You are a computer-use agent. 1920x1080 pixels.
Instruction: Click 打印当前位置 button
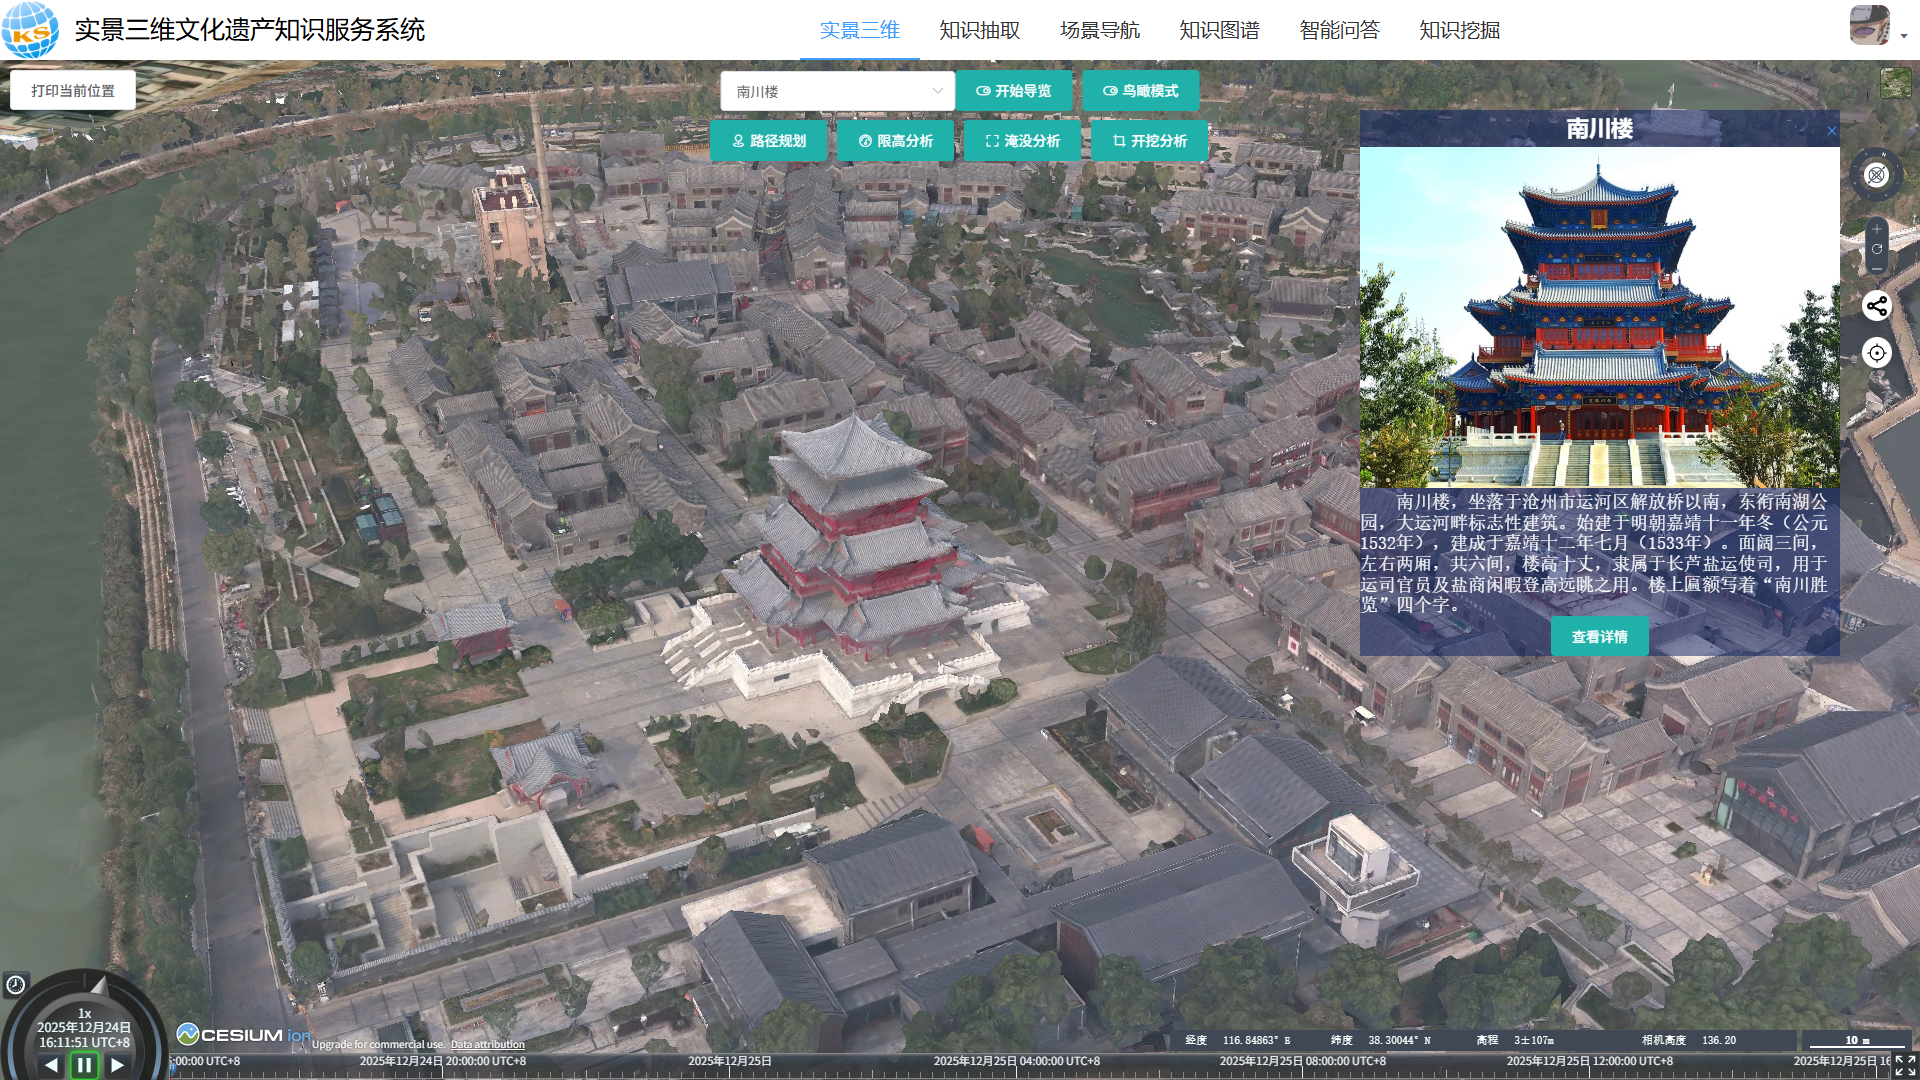tap(73, 91)
